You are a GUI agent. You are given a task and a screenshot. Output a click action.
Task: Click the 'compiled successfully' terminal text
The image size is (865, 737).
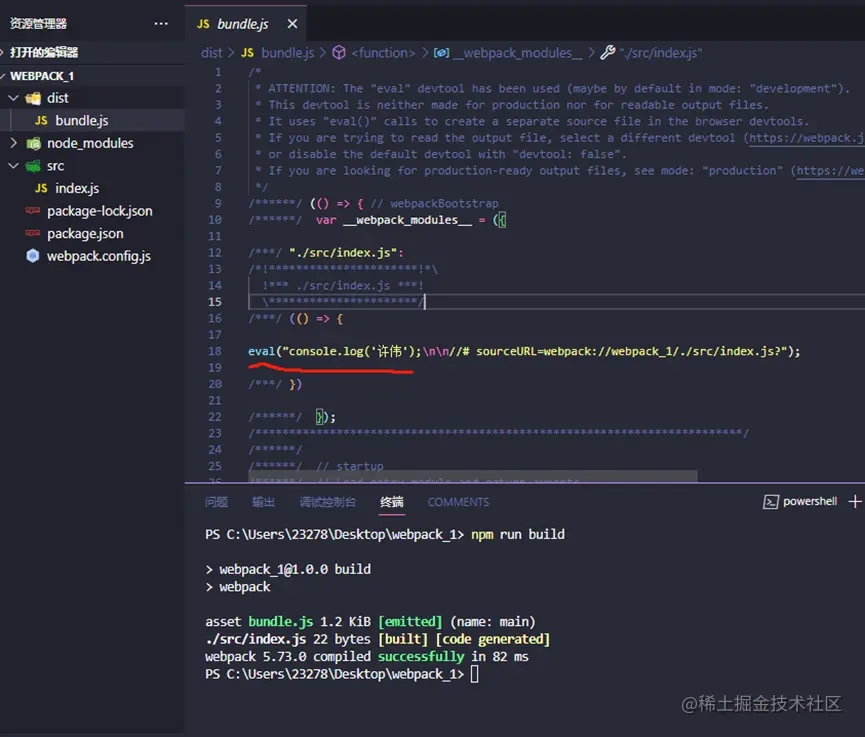click(x=389, y=656)
